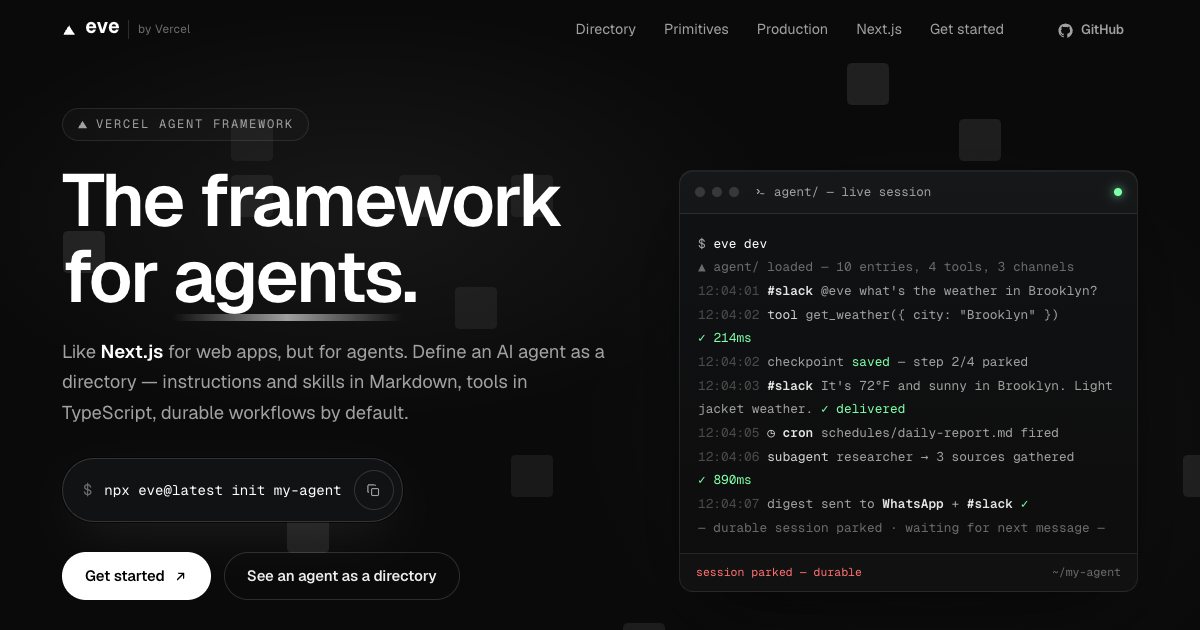
Task: Click the terminal prompt icon beside agent/
Action: 760,192
